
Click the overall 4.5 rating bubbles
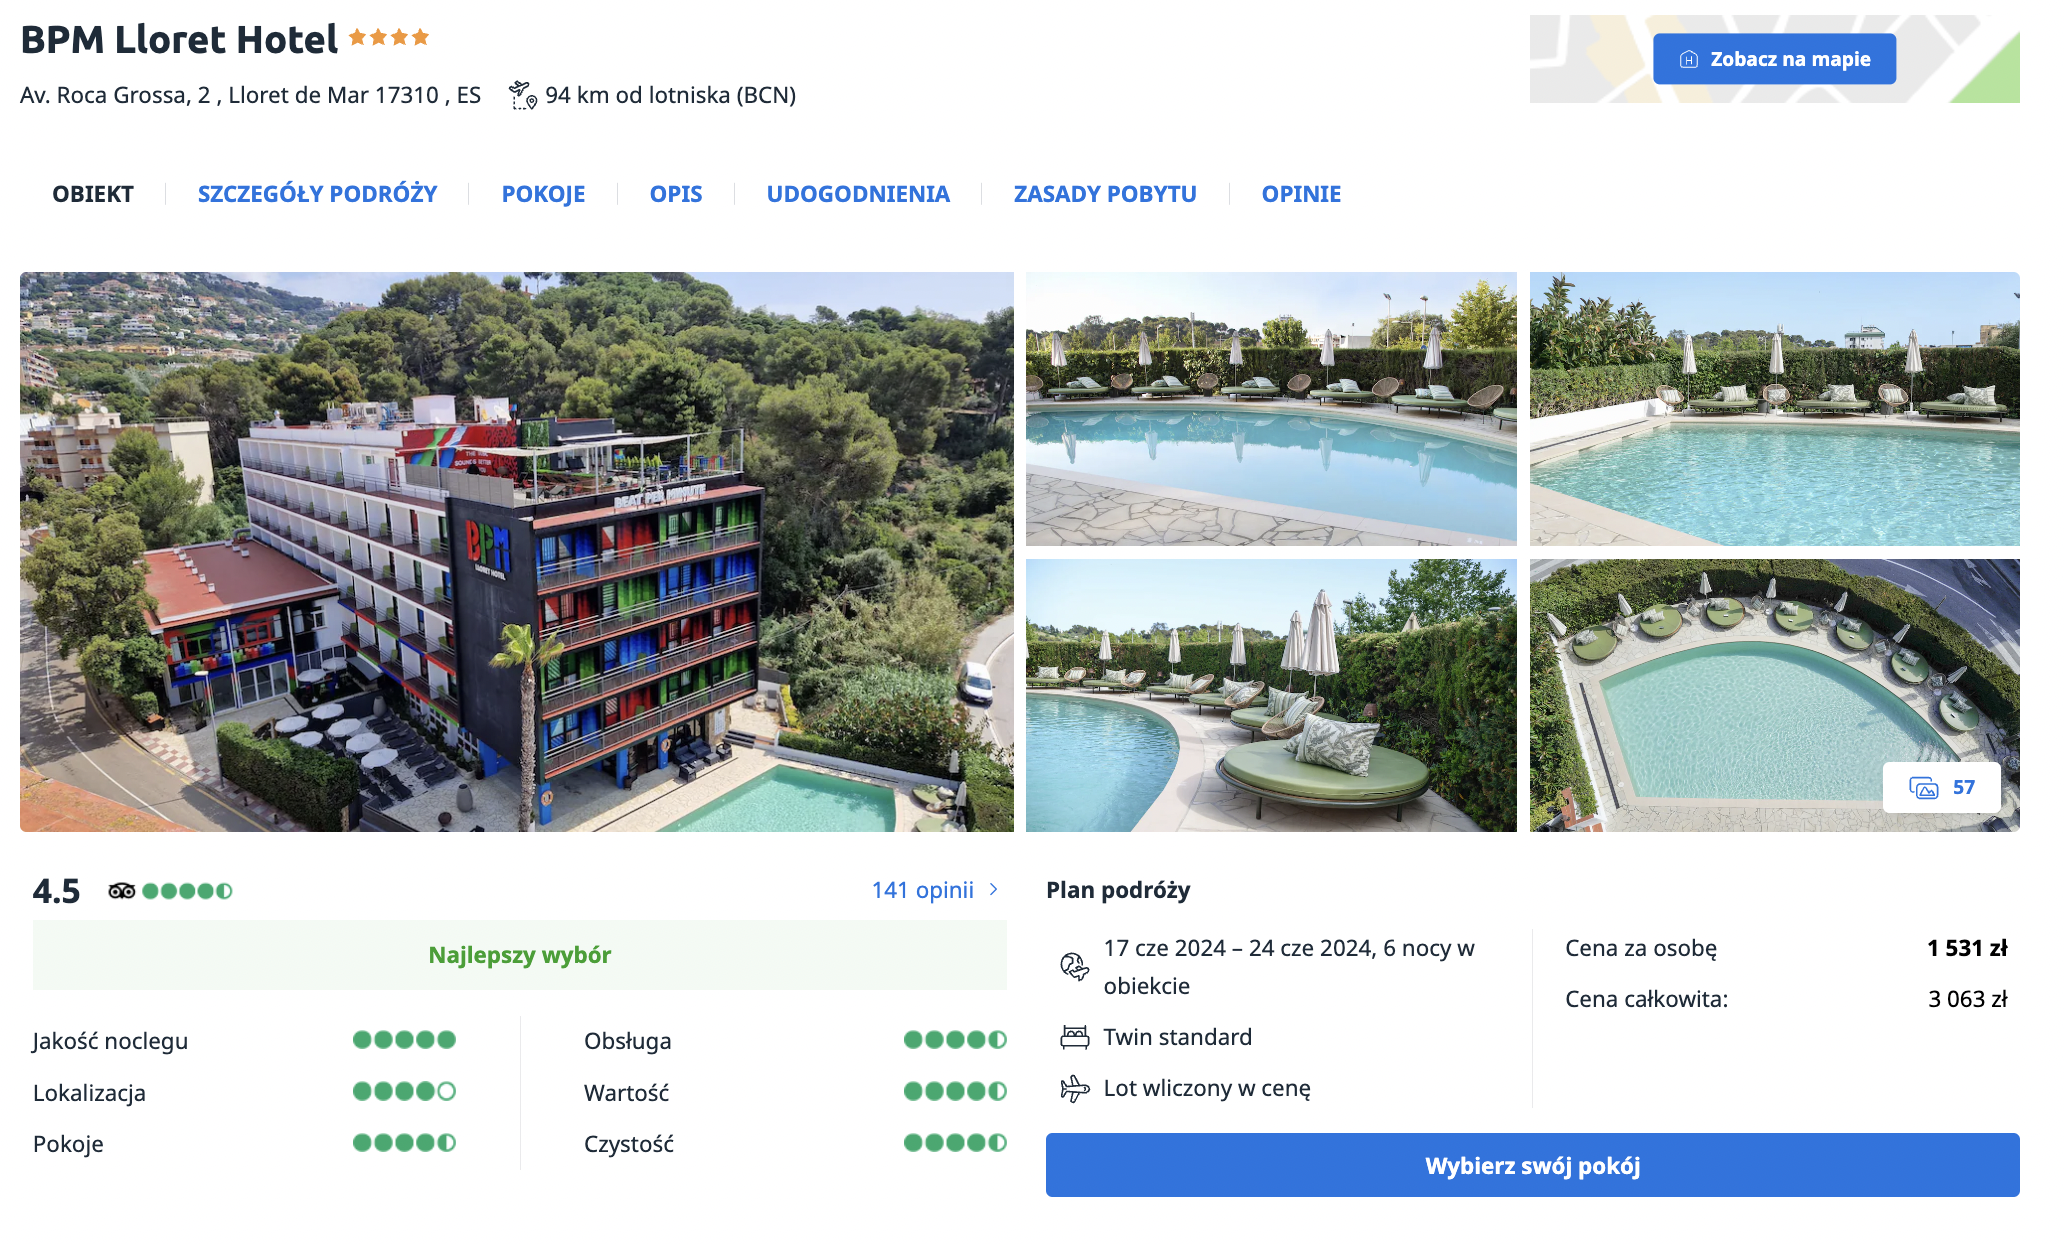coord(187,891)
